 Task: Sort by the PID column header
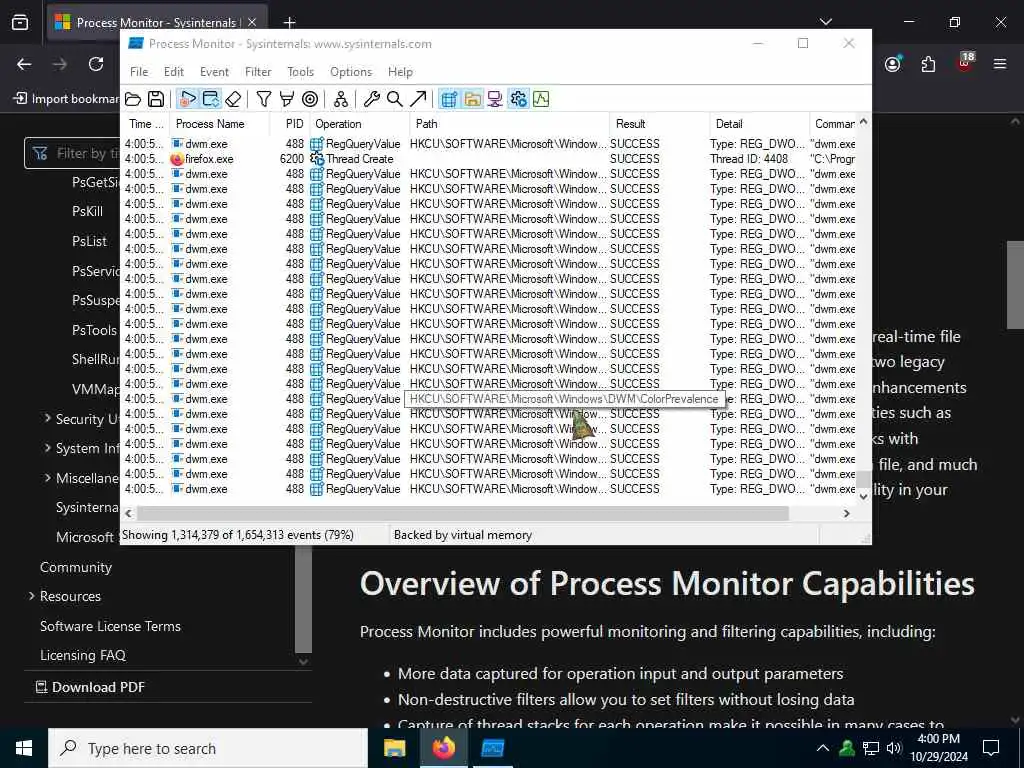(x=289, y=124)
